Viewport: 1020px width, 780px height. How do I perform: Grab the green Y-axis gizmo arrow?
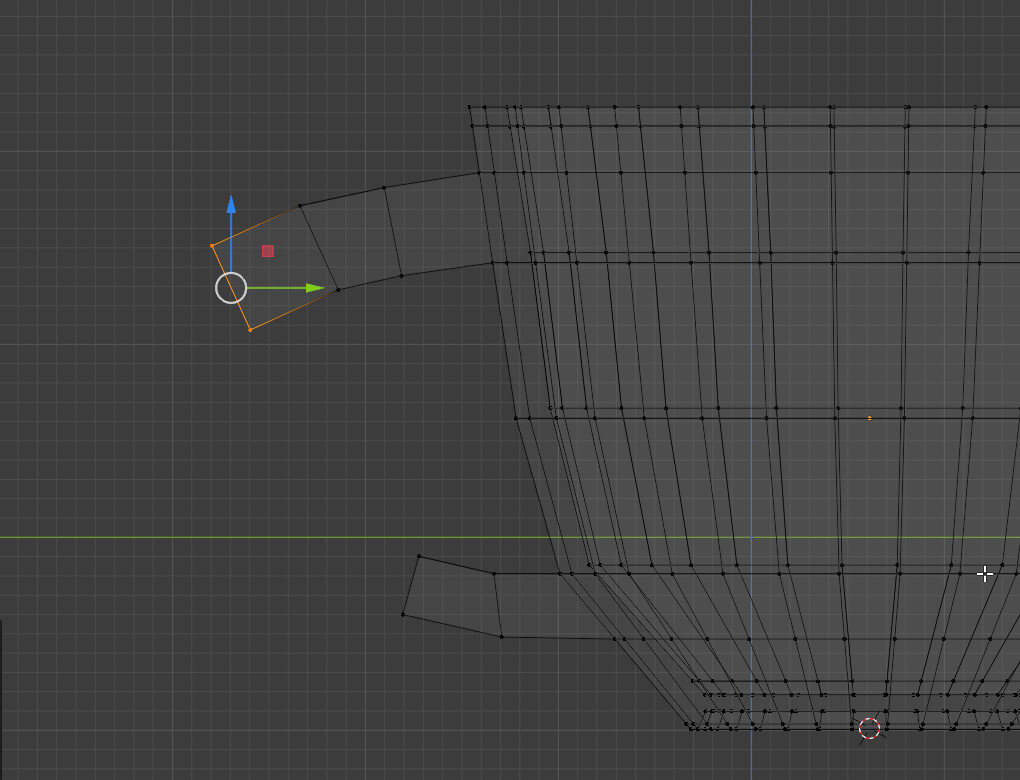[315, 288]
